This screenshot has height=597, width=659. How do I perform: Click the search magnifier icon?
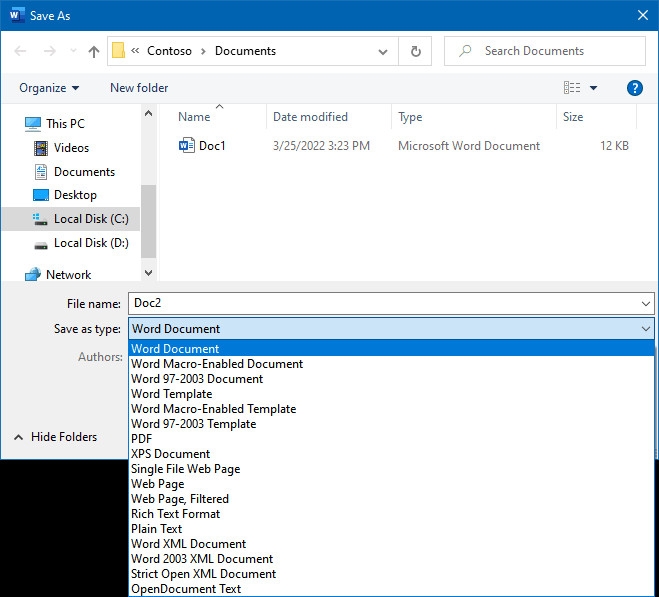(465, 51)
